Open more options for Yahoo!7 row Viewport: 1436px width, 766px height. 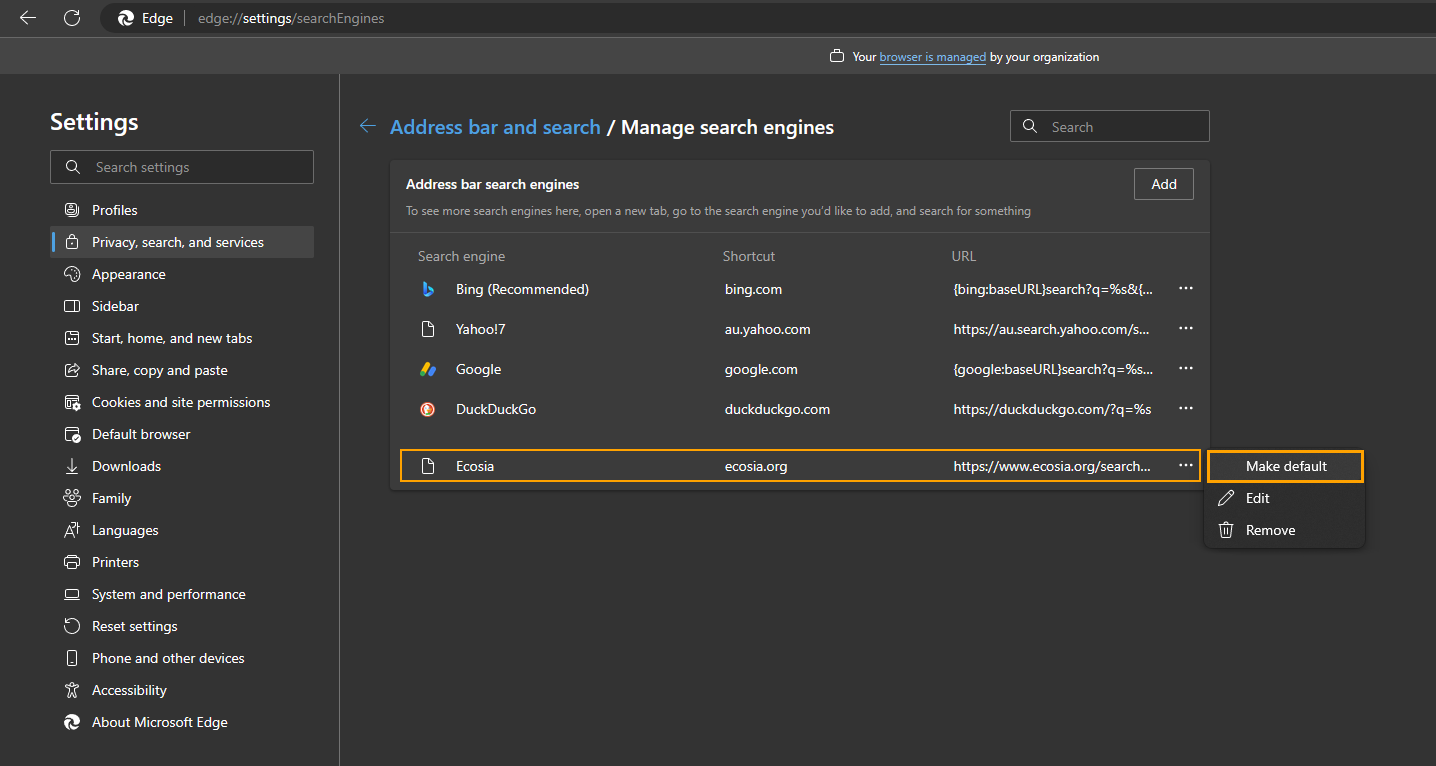coord(1186,328)
